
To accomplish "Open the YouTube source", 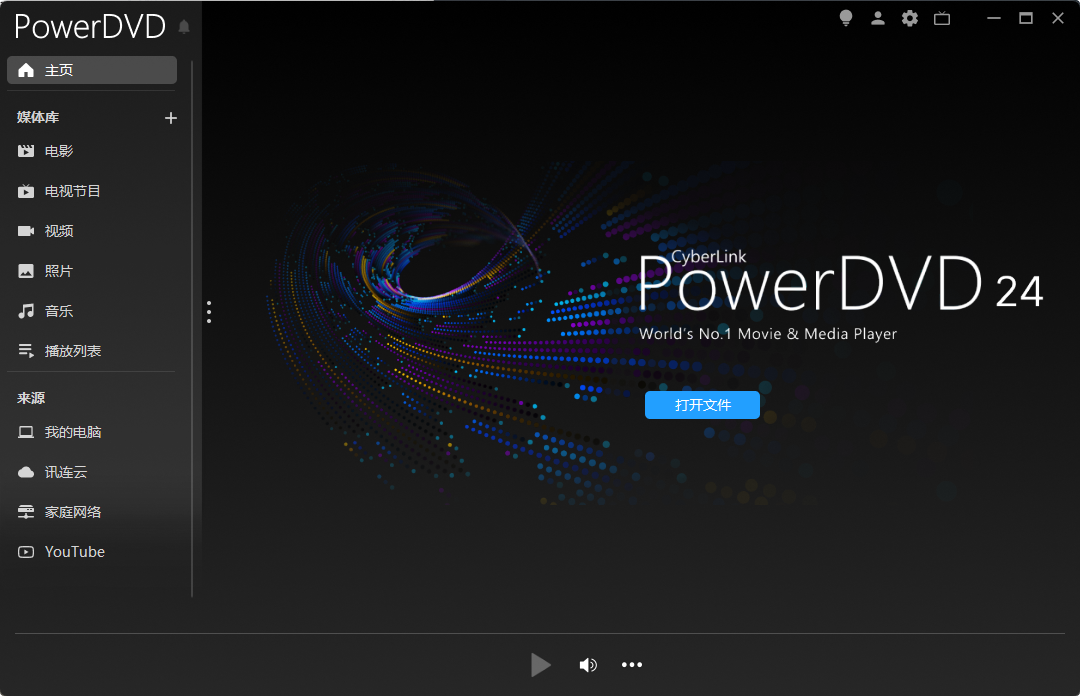I will pyautogui.click(x=74, y=551).
